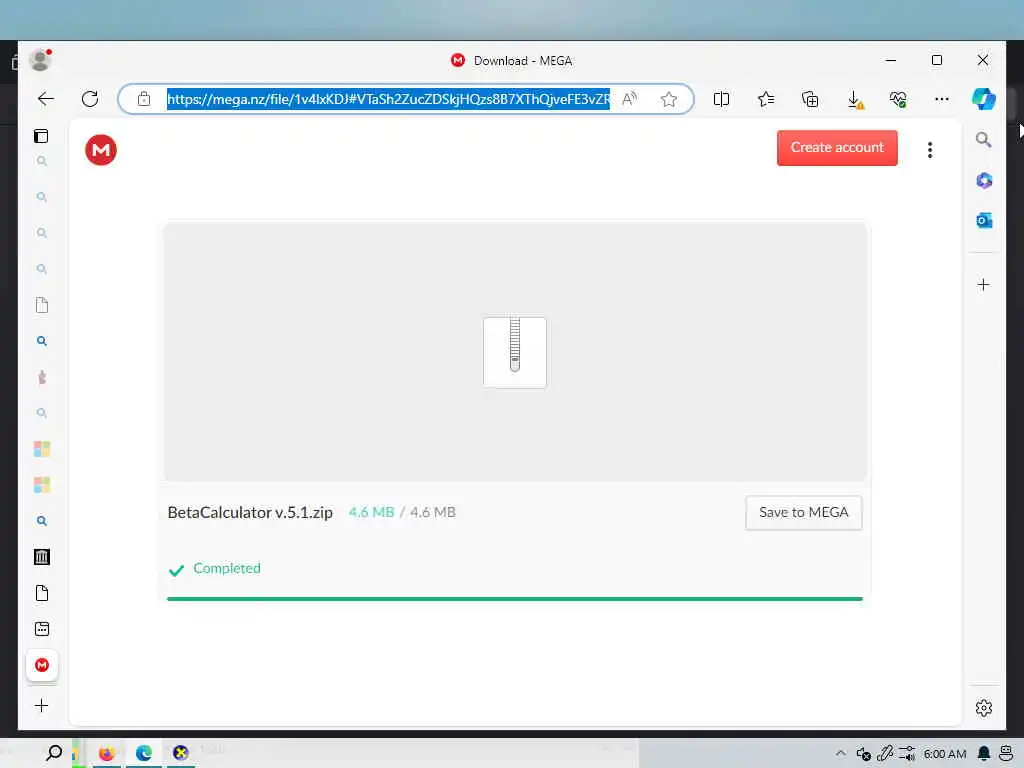Show the Downloads flyout with warning
This screenshot has height=768, width=1024.
855,99
